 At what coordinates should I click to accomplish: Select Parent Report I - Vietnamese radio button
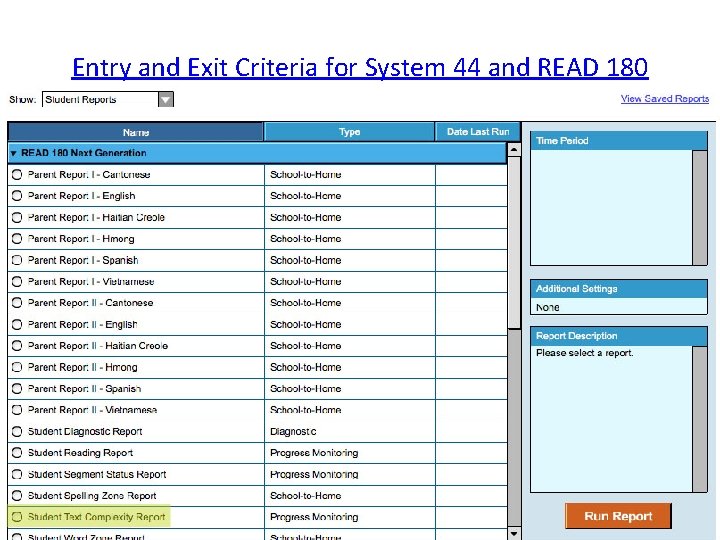coord(17,281)
